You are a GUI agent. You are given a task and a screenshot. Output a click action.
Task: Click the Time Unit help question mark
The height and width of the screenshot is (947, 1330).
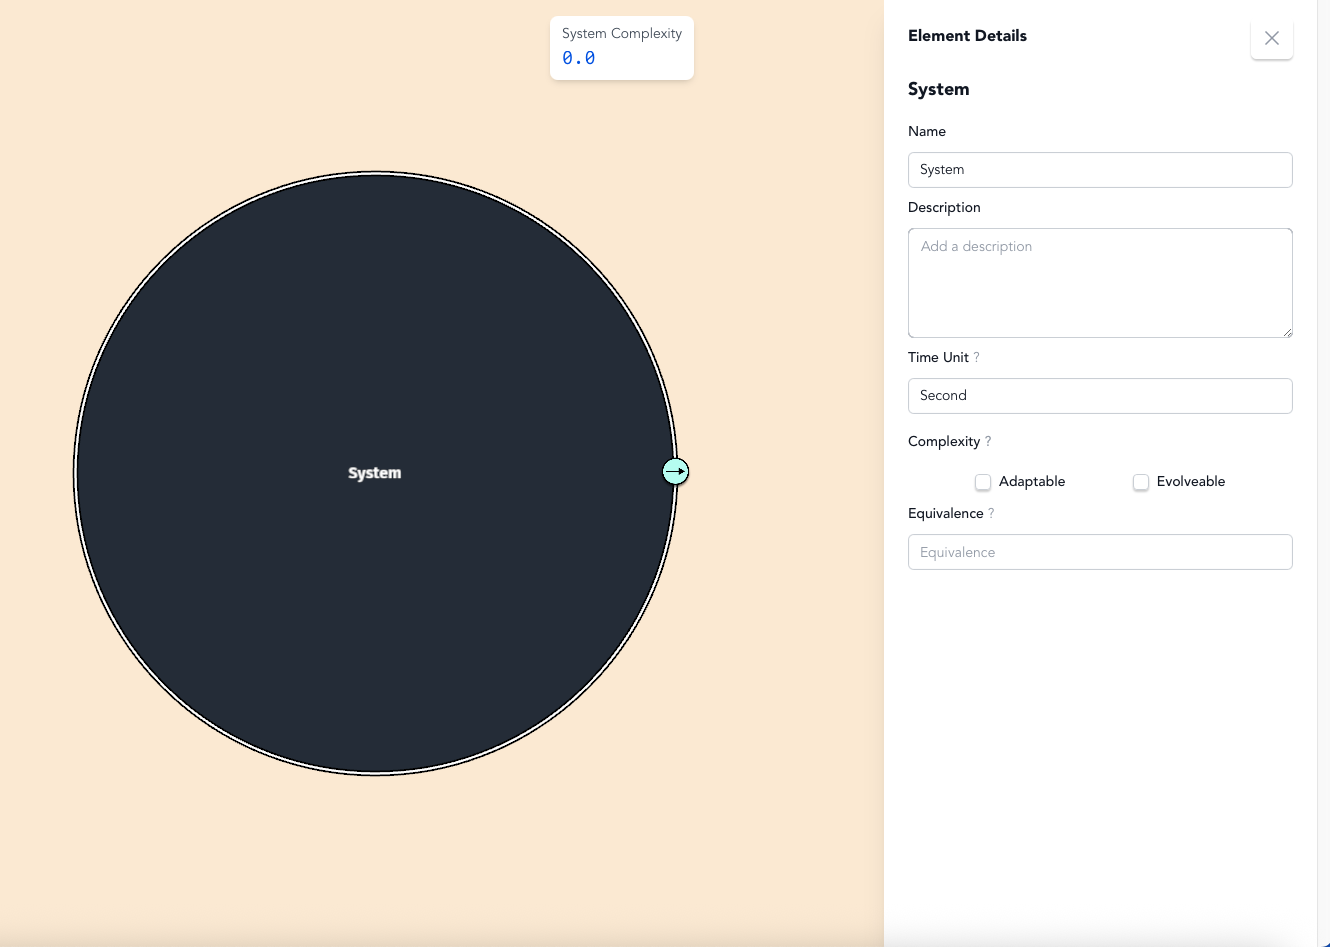[x=976, y=358]
